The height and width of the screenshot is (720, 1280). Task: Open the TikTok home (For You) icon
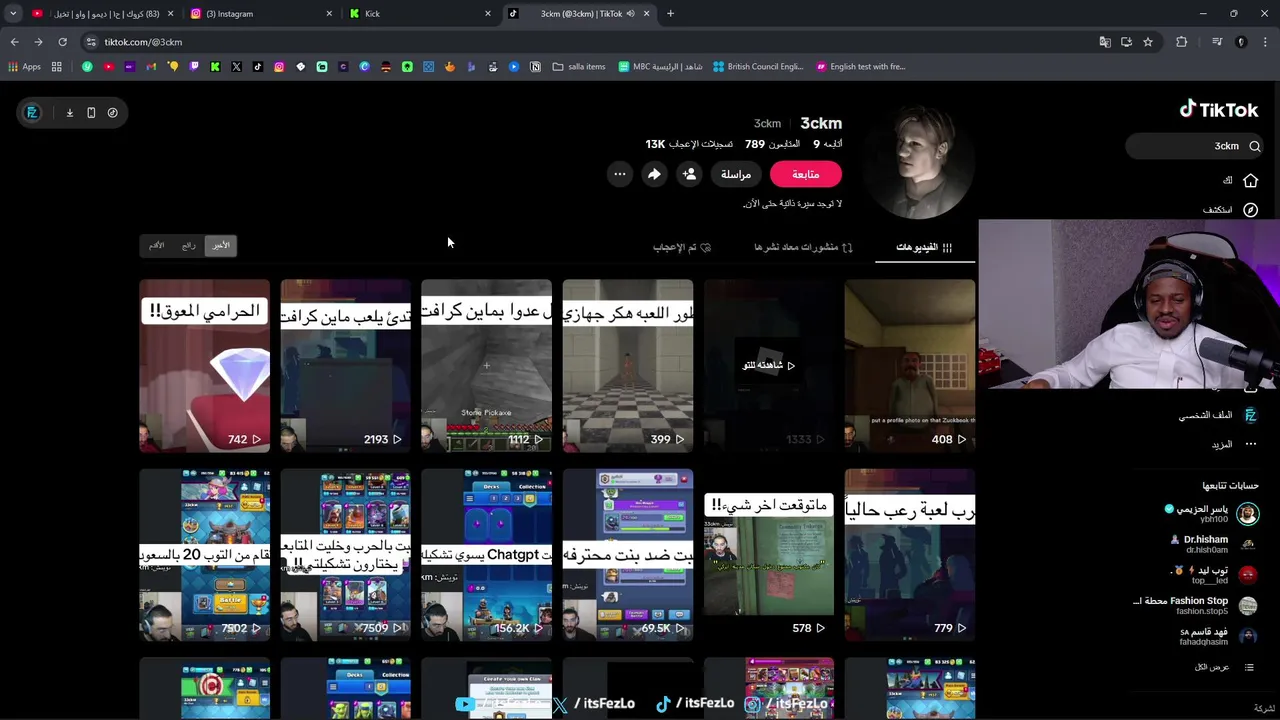tap(1250, 180)
